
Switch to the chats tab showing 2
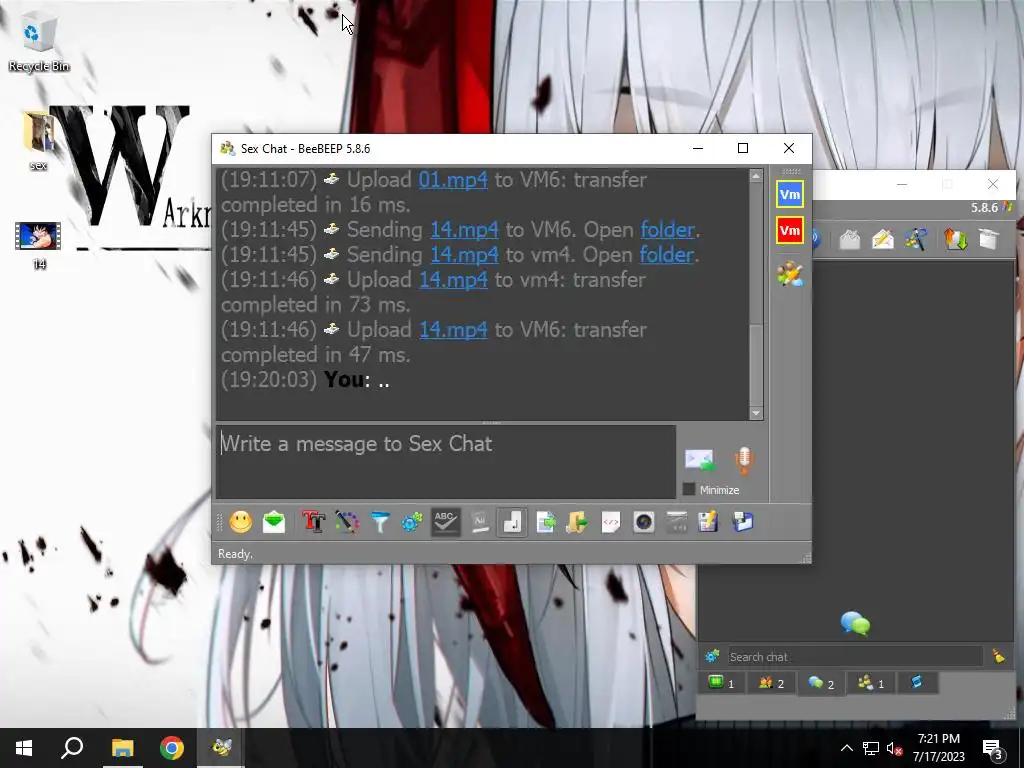[x=821, y=683]
